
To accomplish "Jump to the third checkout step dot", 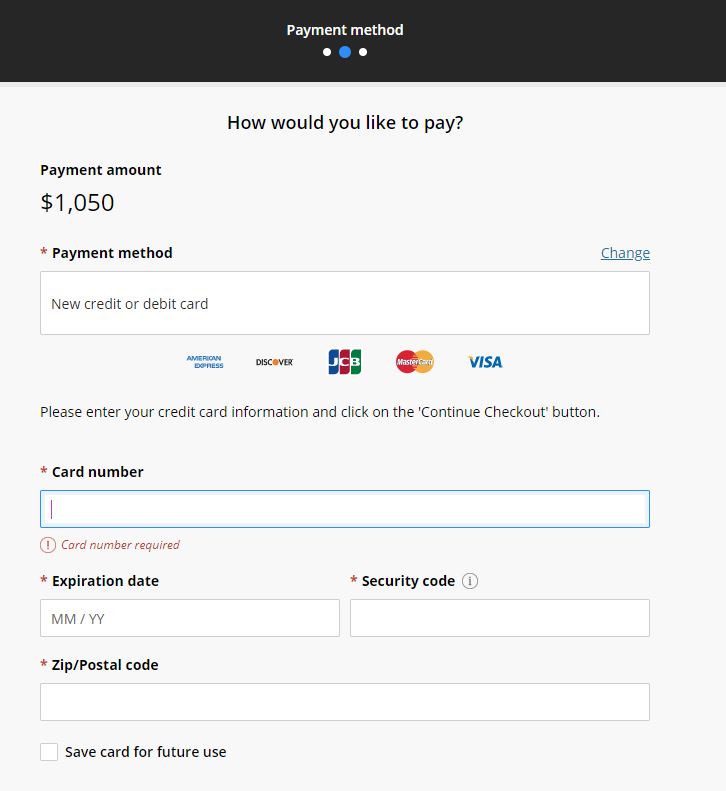I will [363, 52].
